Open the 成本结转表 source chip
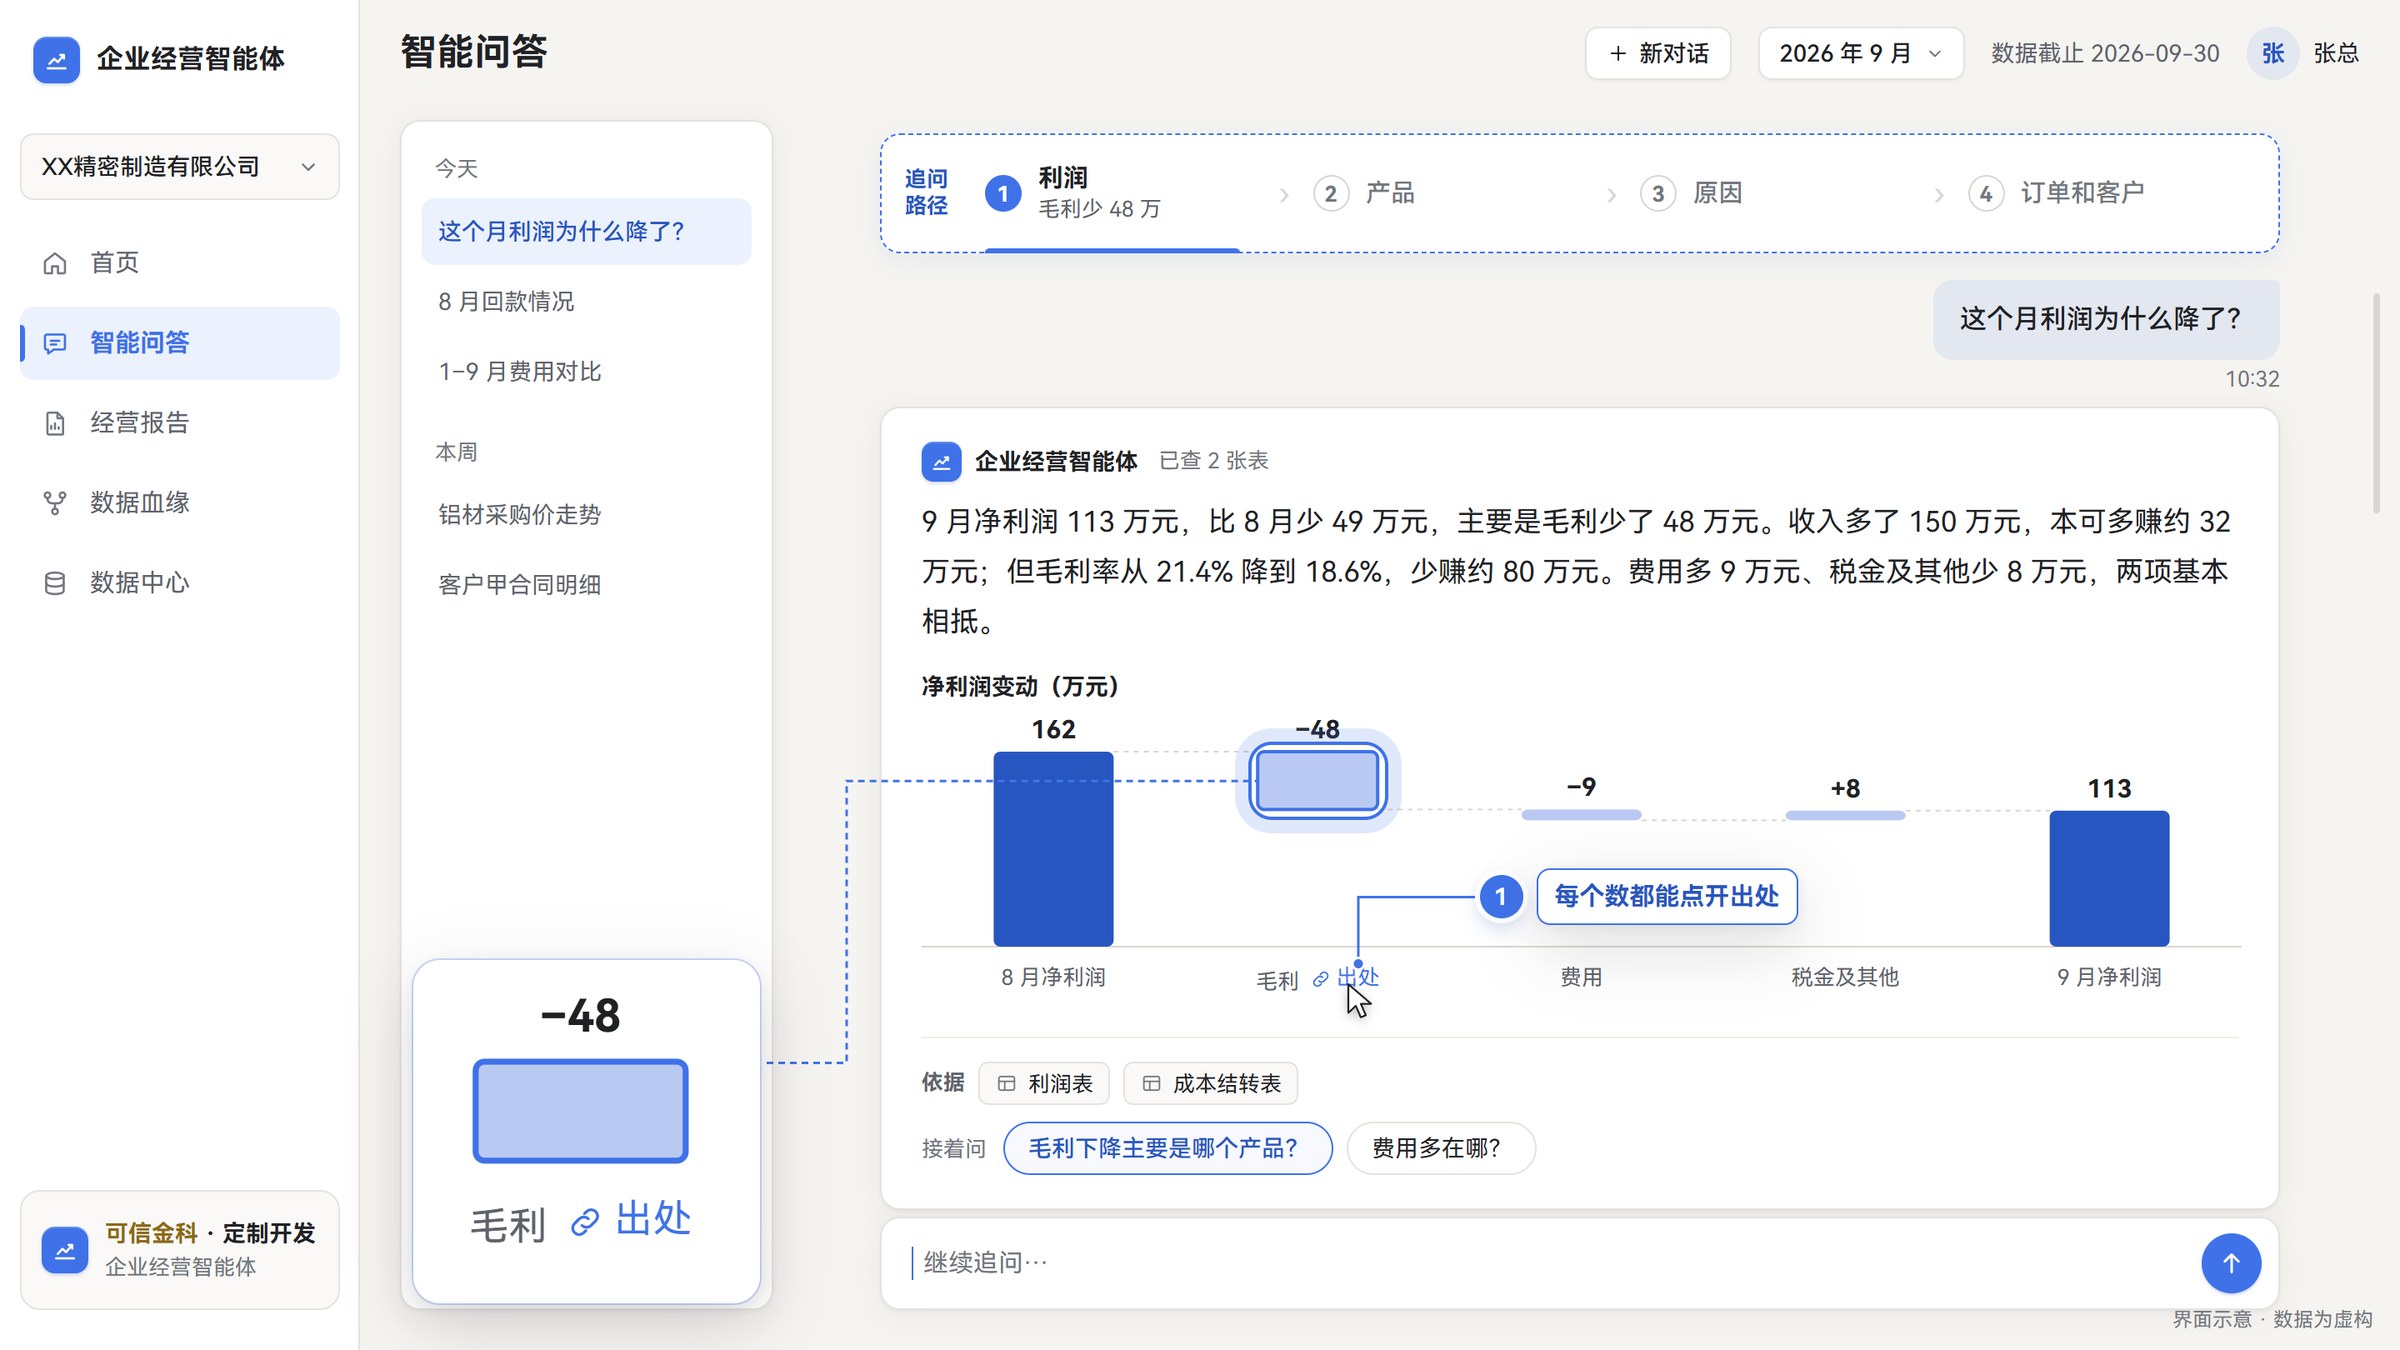Viewport: 2400px width, 1350px height. click(x=1210, y=1083)
